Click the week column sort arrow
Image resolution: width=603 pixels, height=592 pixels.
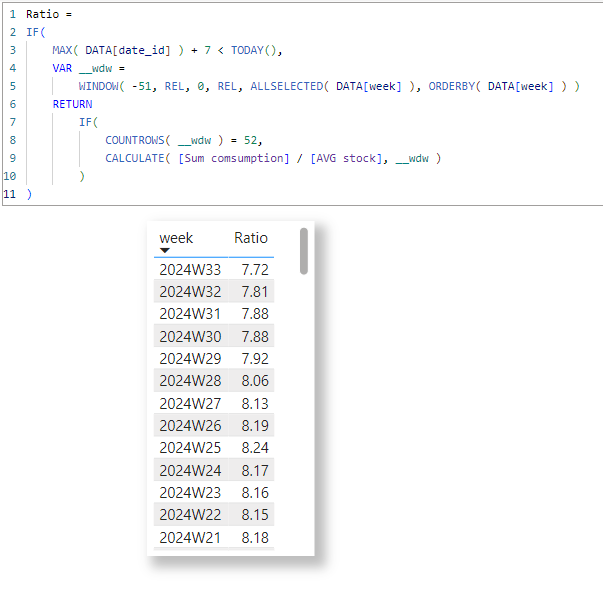(x=165, y=250)
